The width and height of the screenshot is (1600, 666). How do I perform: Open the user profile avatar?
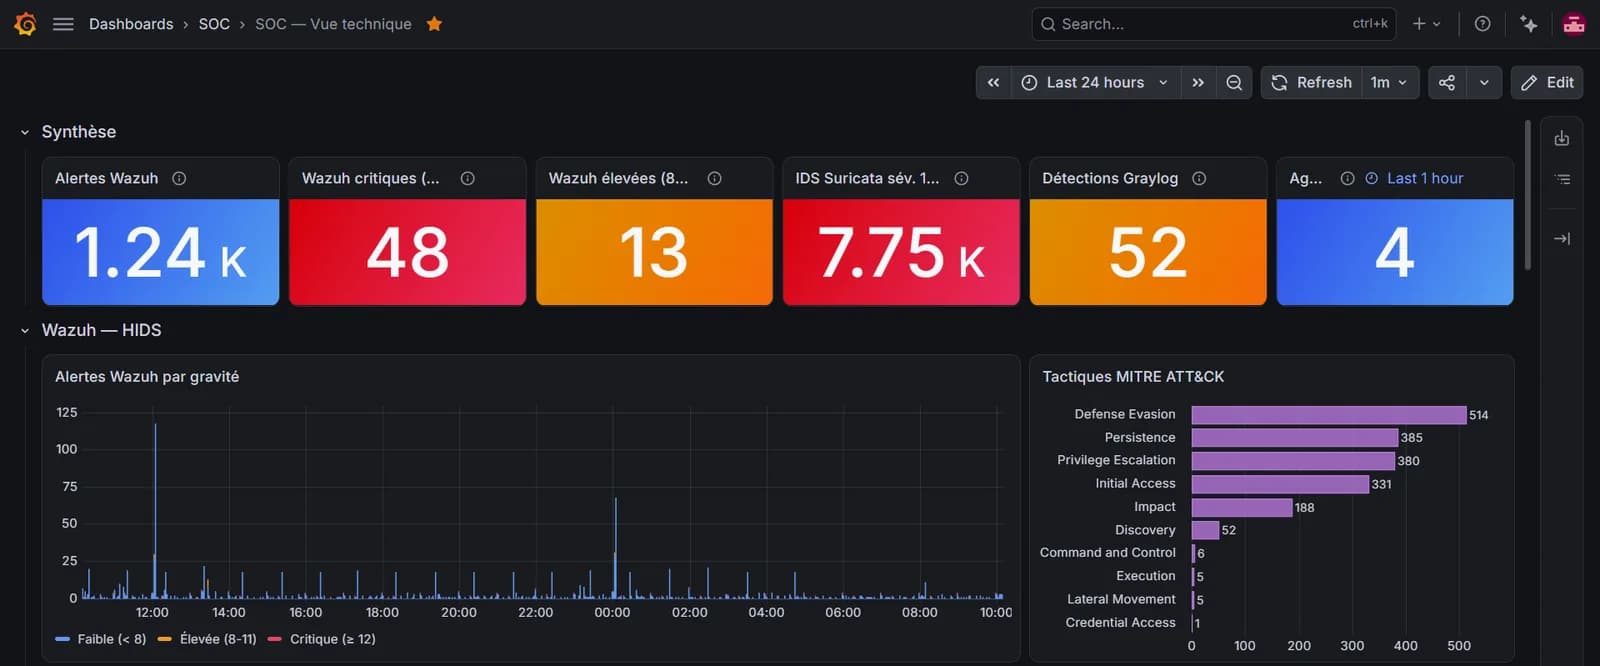[1574, 24]
